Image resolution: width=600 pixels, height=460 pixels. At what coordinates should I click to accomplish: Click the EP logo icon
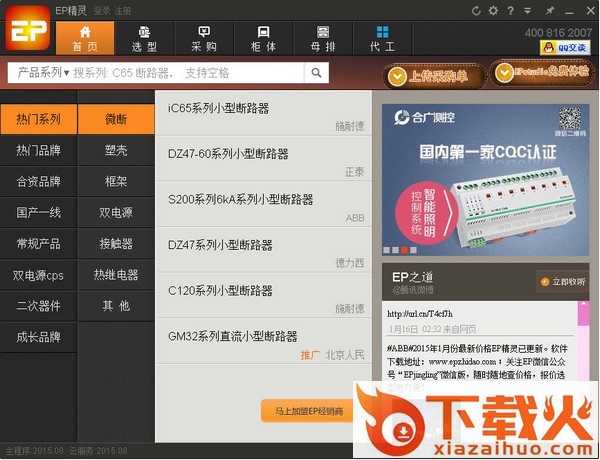[x=28, y=28]
